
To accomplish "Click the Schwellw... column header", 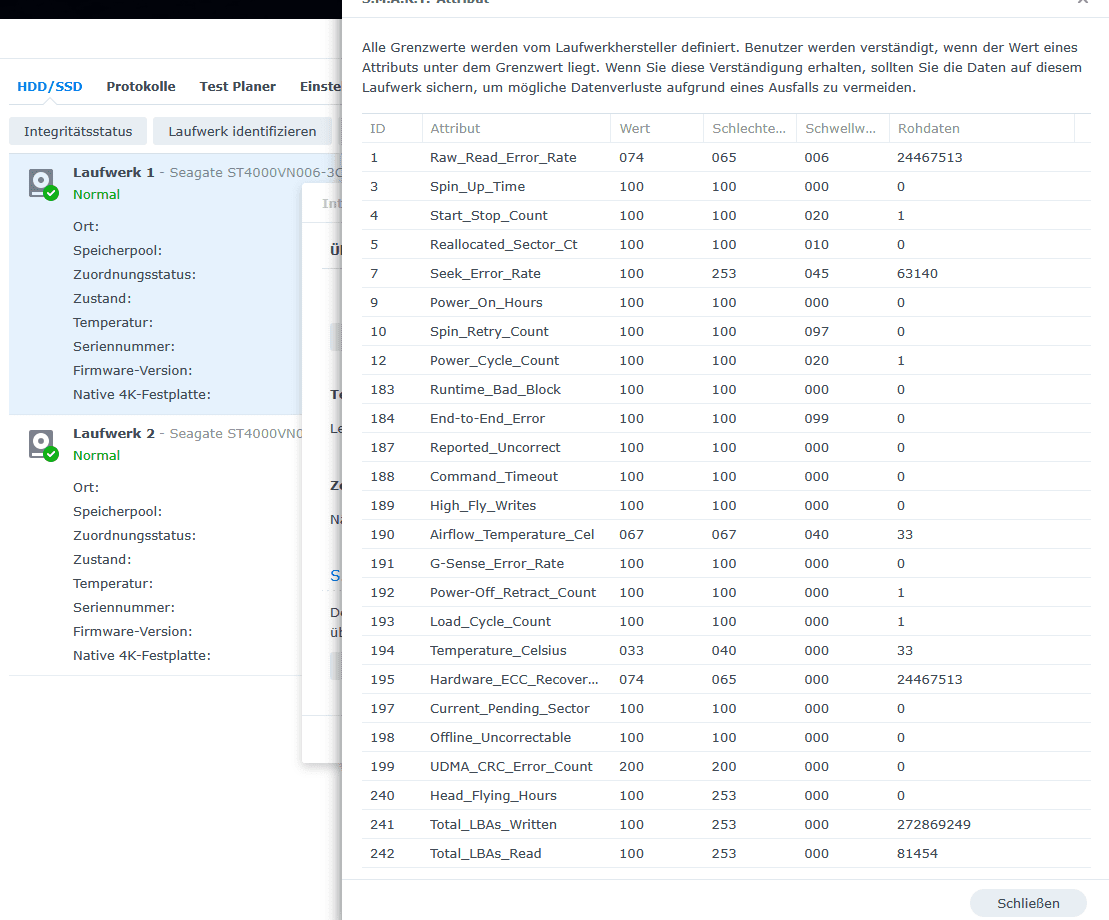I will (x=842, y=128).
